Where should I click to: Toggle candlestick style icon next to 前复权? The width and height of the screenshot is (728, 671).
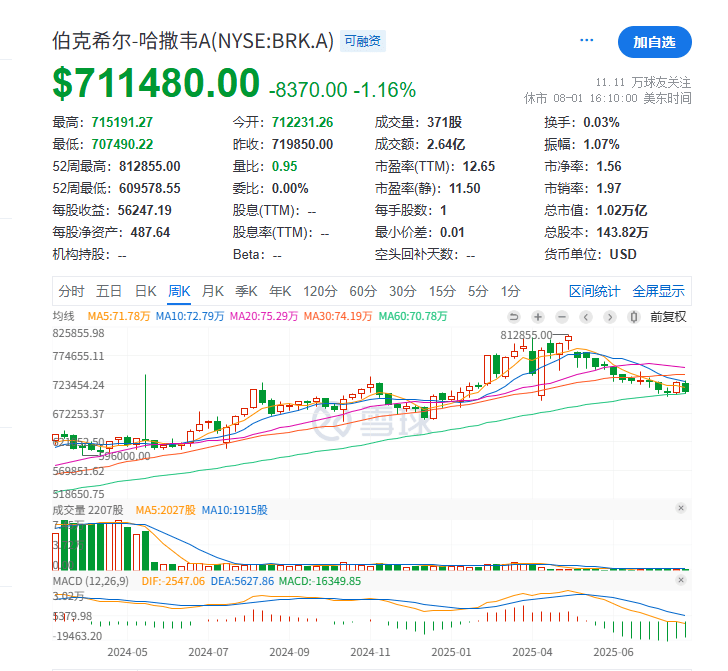pos(634,317)
